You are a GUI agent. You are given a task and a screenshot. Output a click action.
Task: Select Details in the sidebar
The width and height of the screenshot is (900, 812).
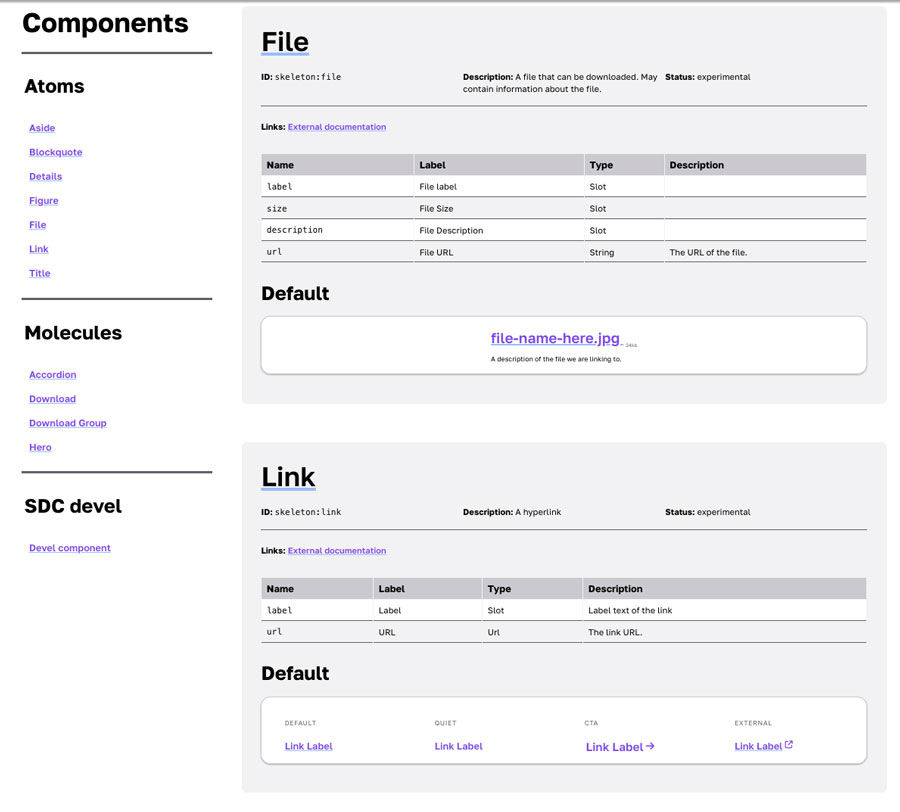pos(45,176)
